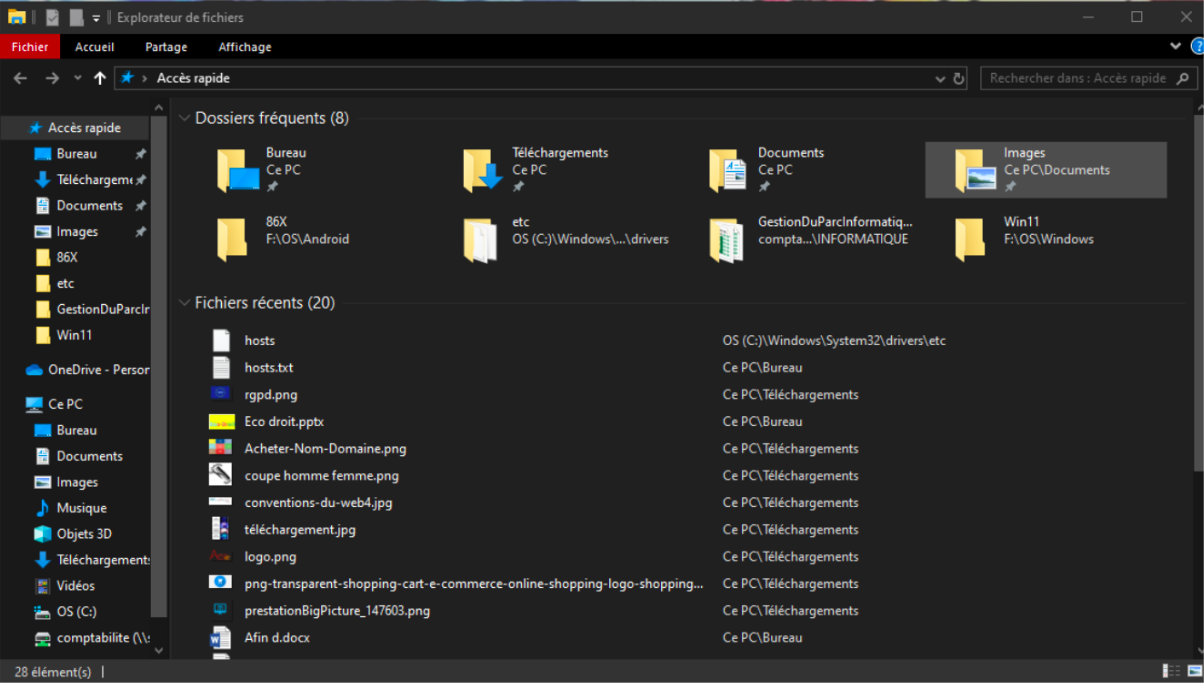Viewport: 1204px width, 683px height.
Task: Click the search box for Accès rapide
Action: (x=1078, y=78)
